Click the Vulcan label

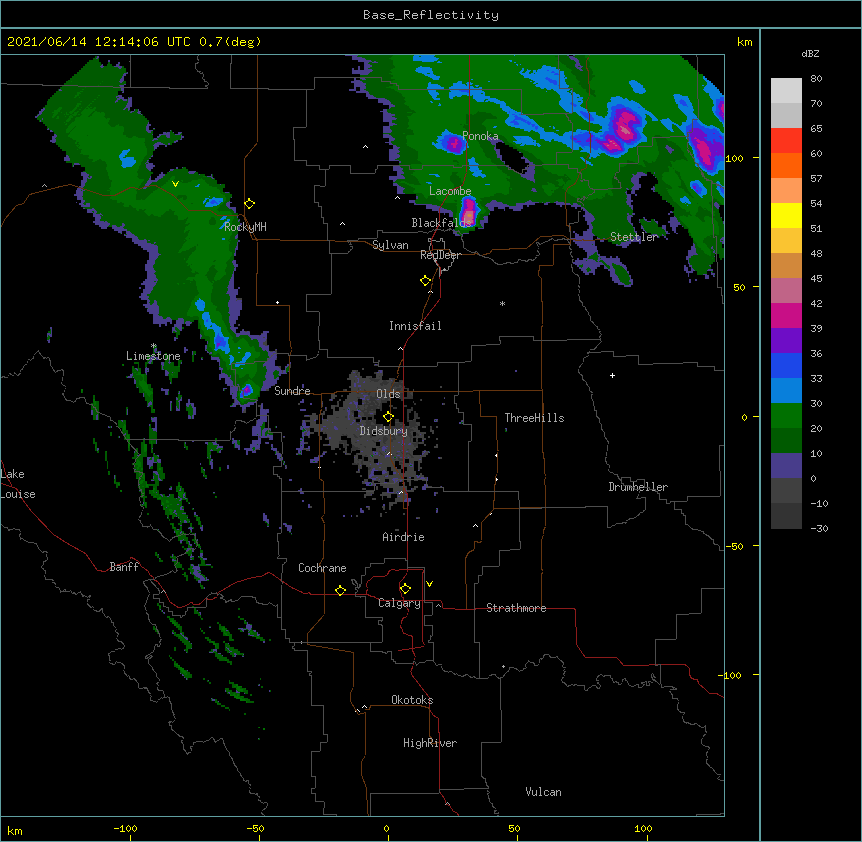coord(543,792)
